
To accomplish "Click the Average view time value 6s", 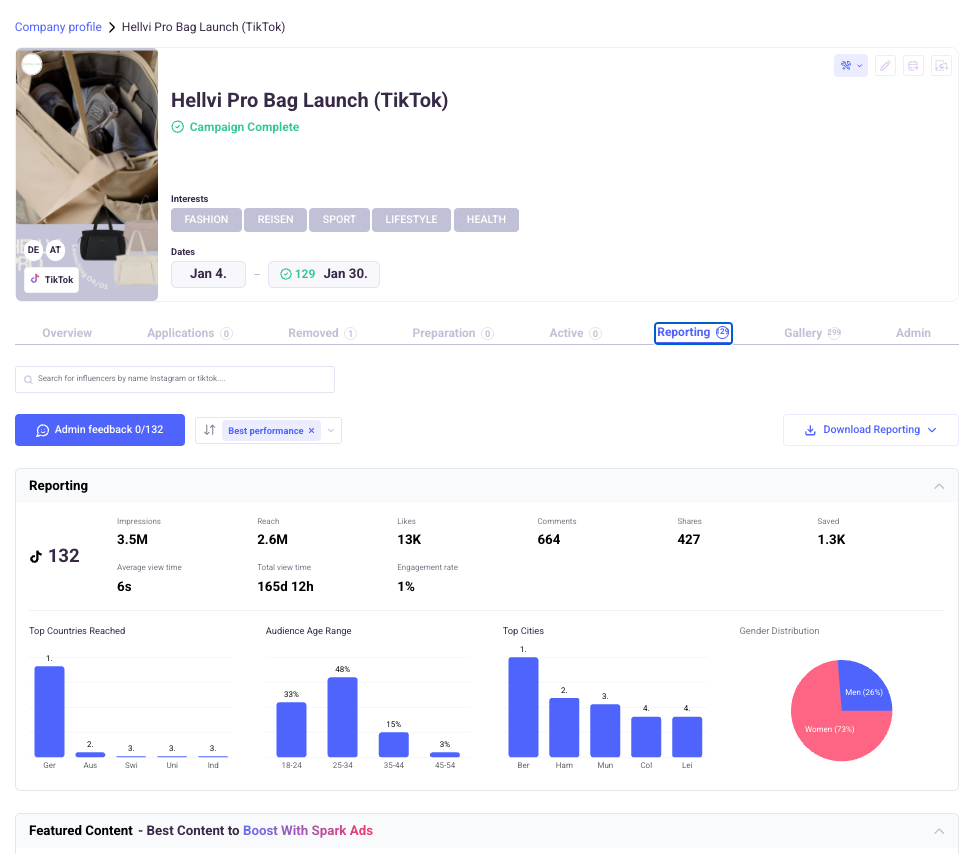I will coord(124,586).
